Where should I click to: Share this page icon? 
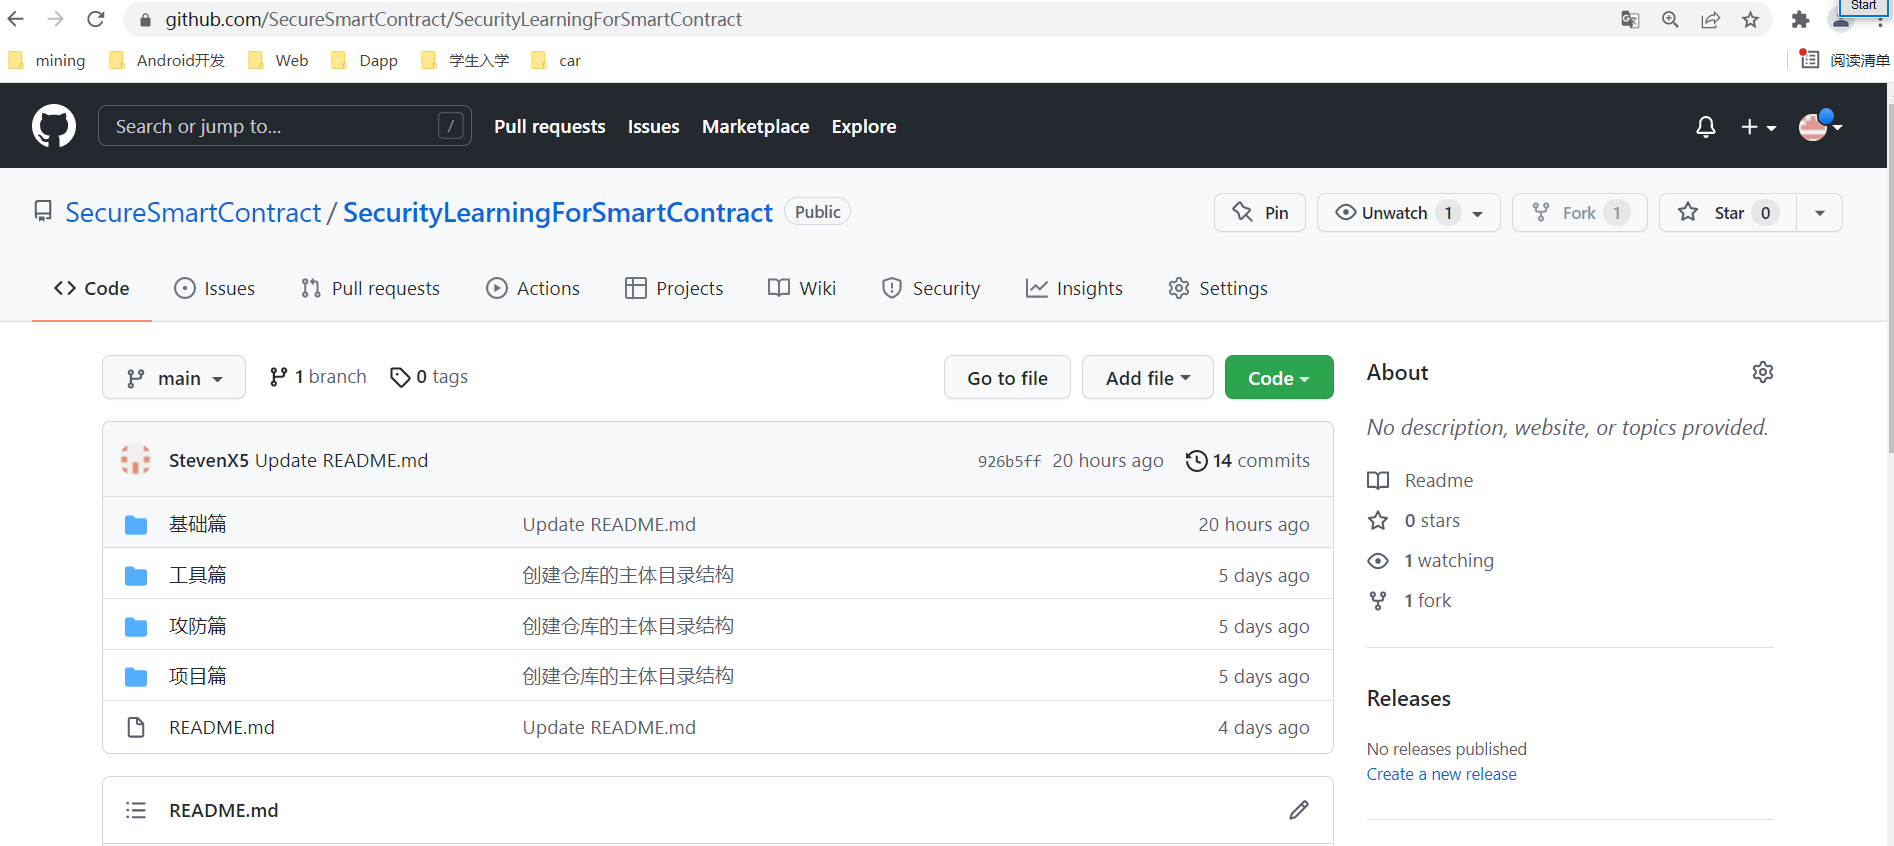(1710, 19)
